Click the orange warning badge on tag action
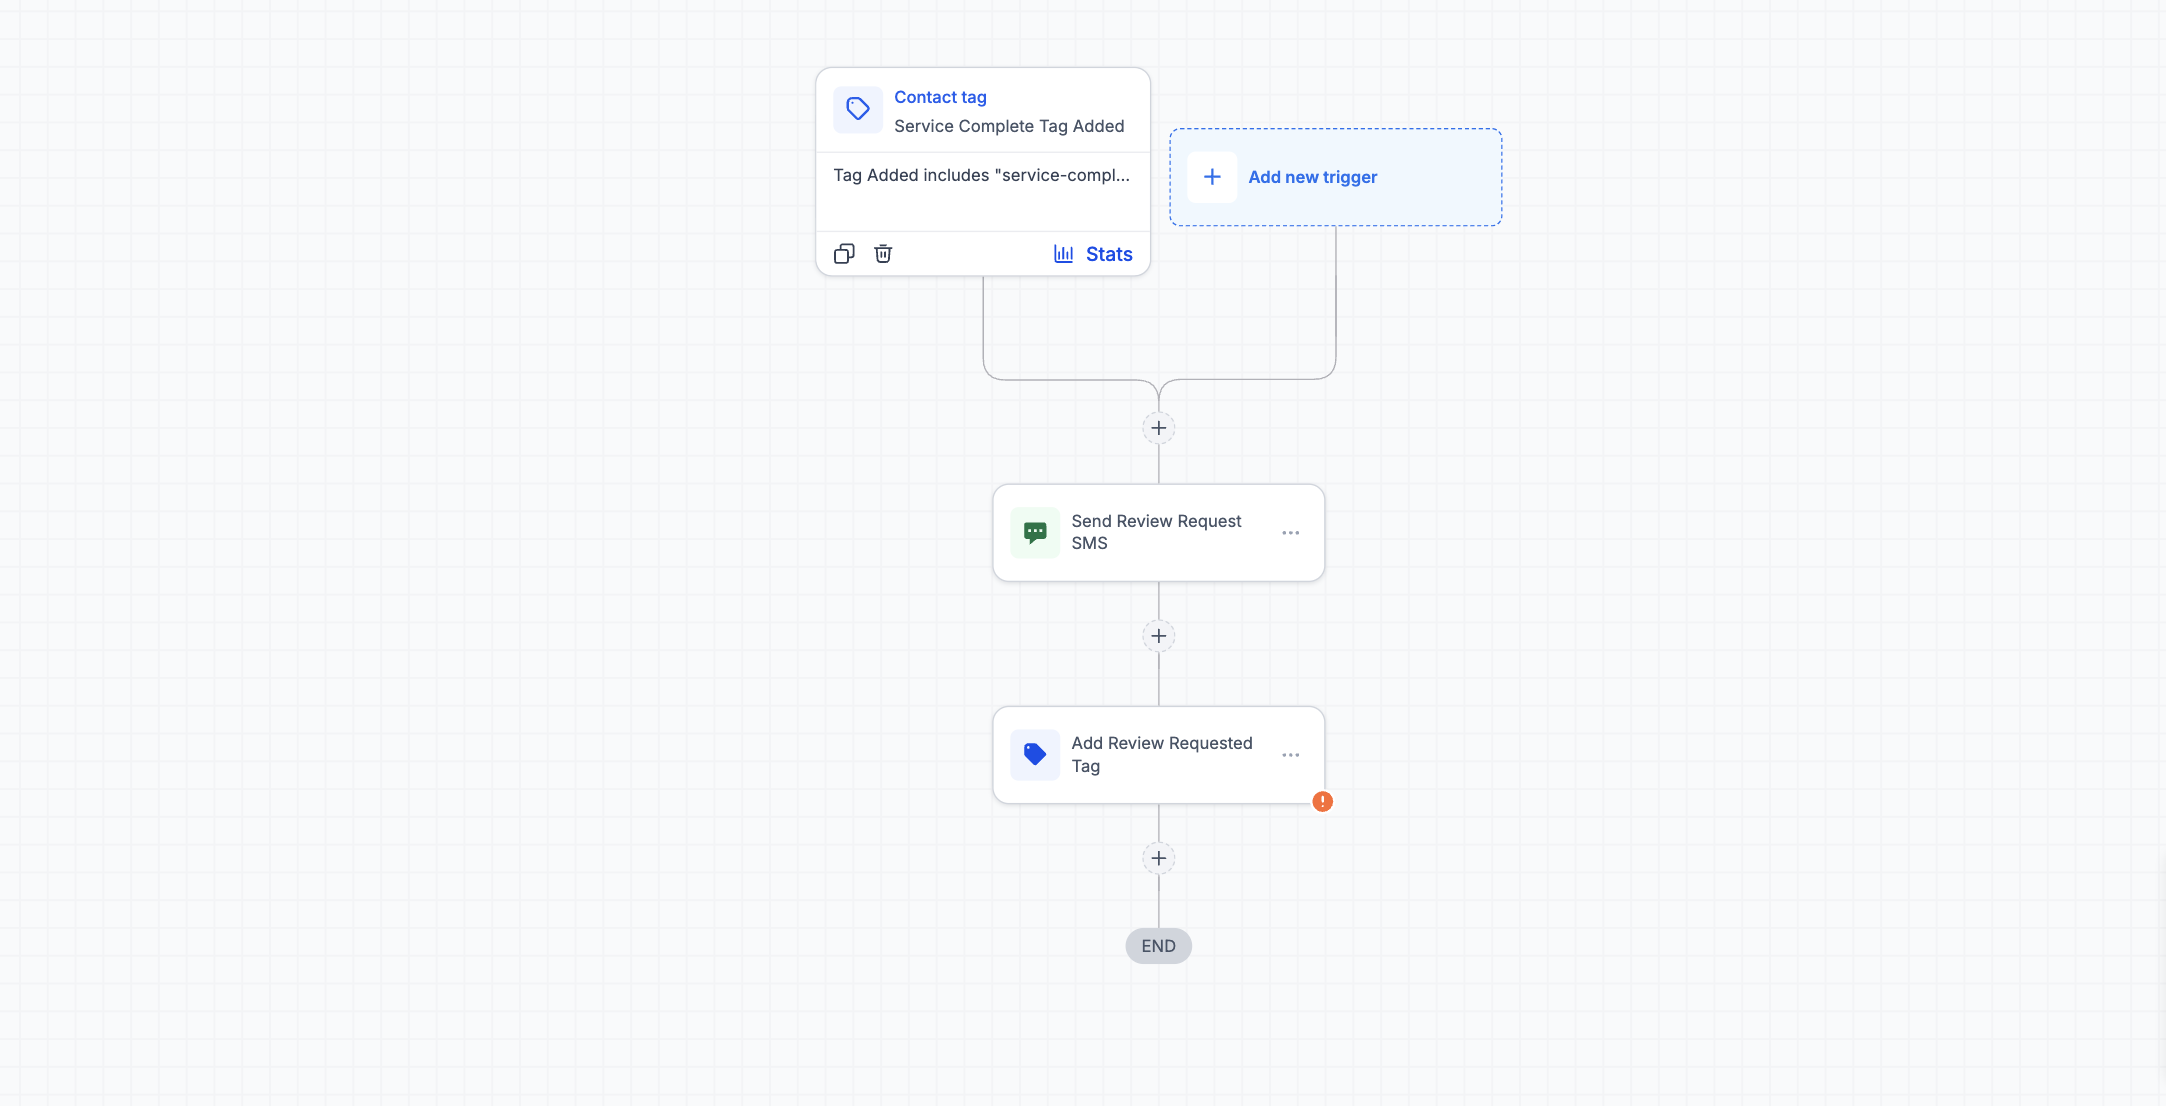Viewport: 2166px width, 1106px height. pos(1322,801)
